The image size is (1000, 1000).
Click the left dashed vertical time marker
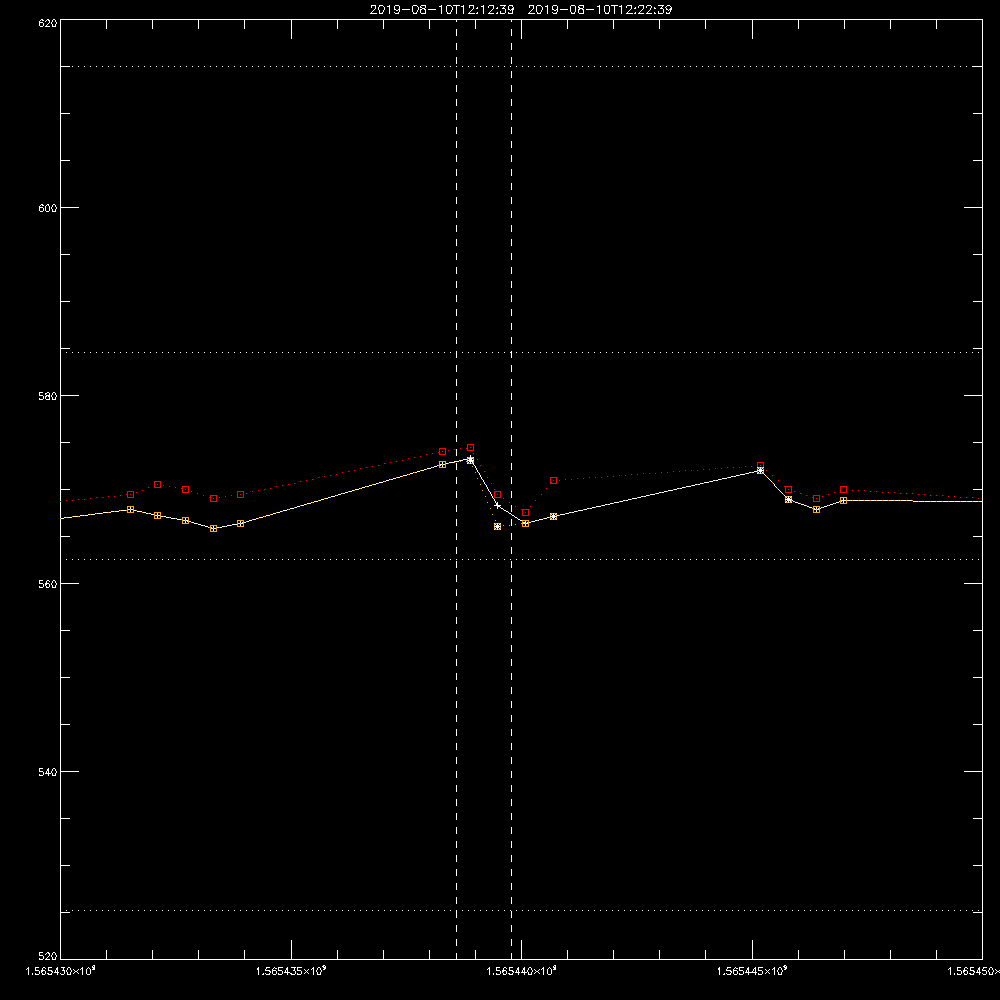click(457, 489)
